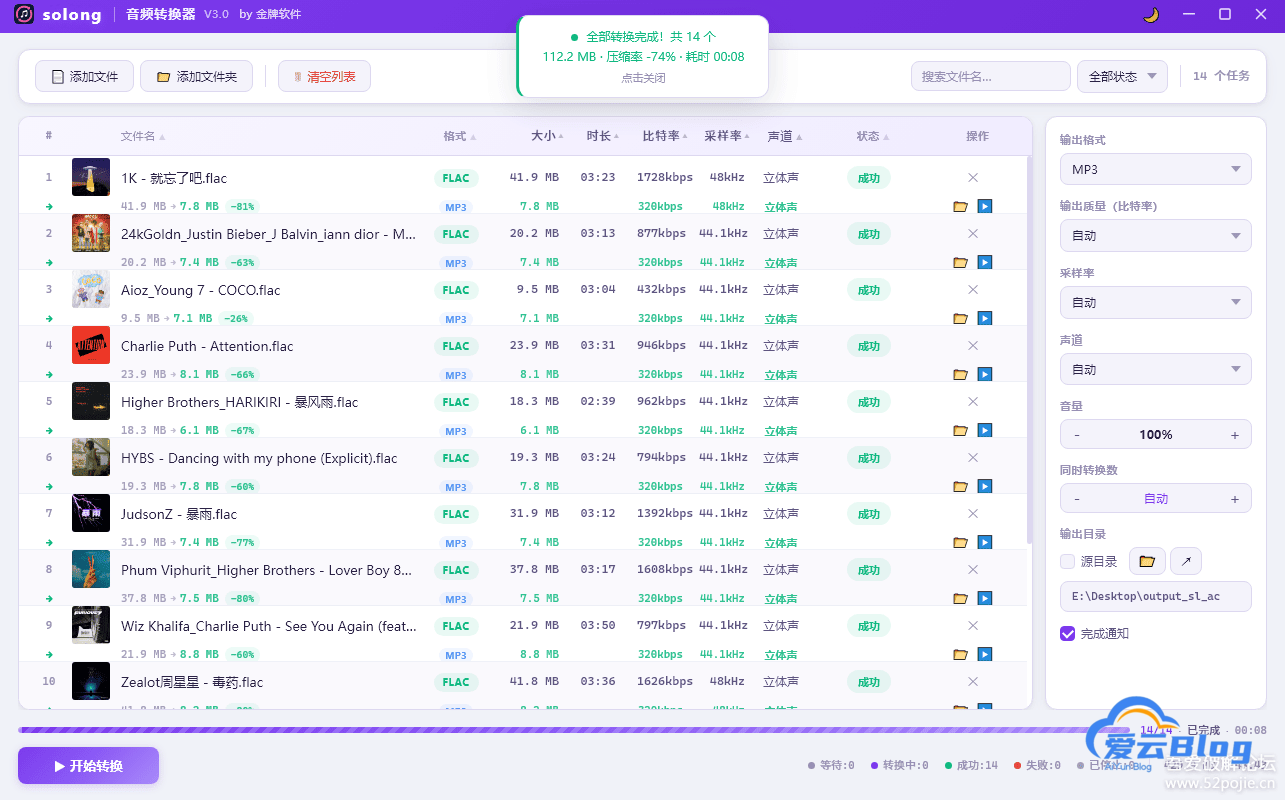Open folder for 24kGoldn Justin Bieber row

click(960, 262)
